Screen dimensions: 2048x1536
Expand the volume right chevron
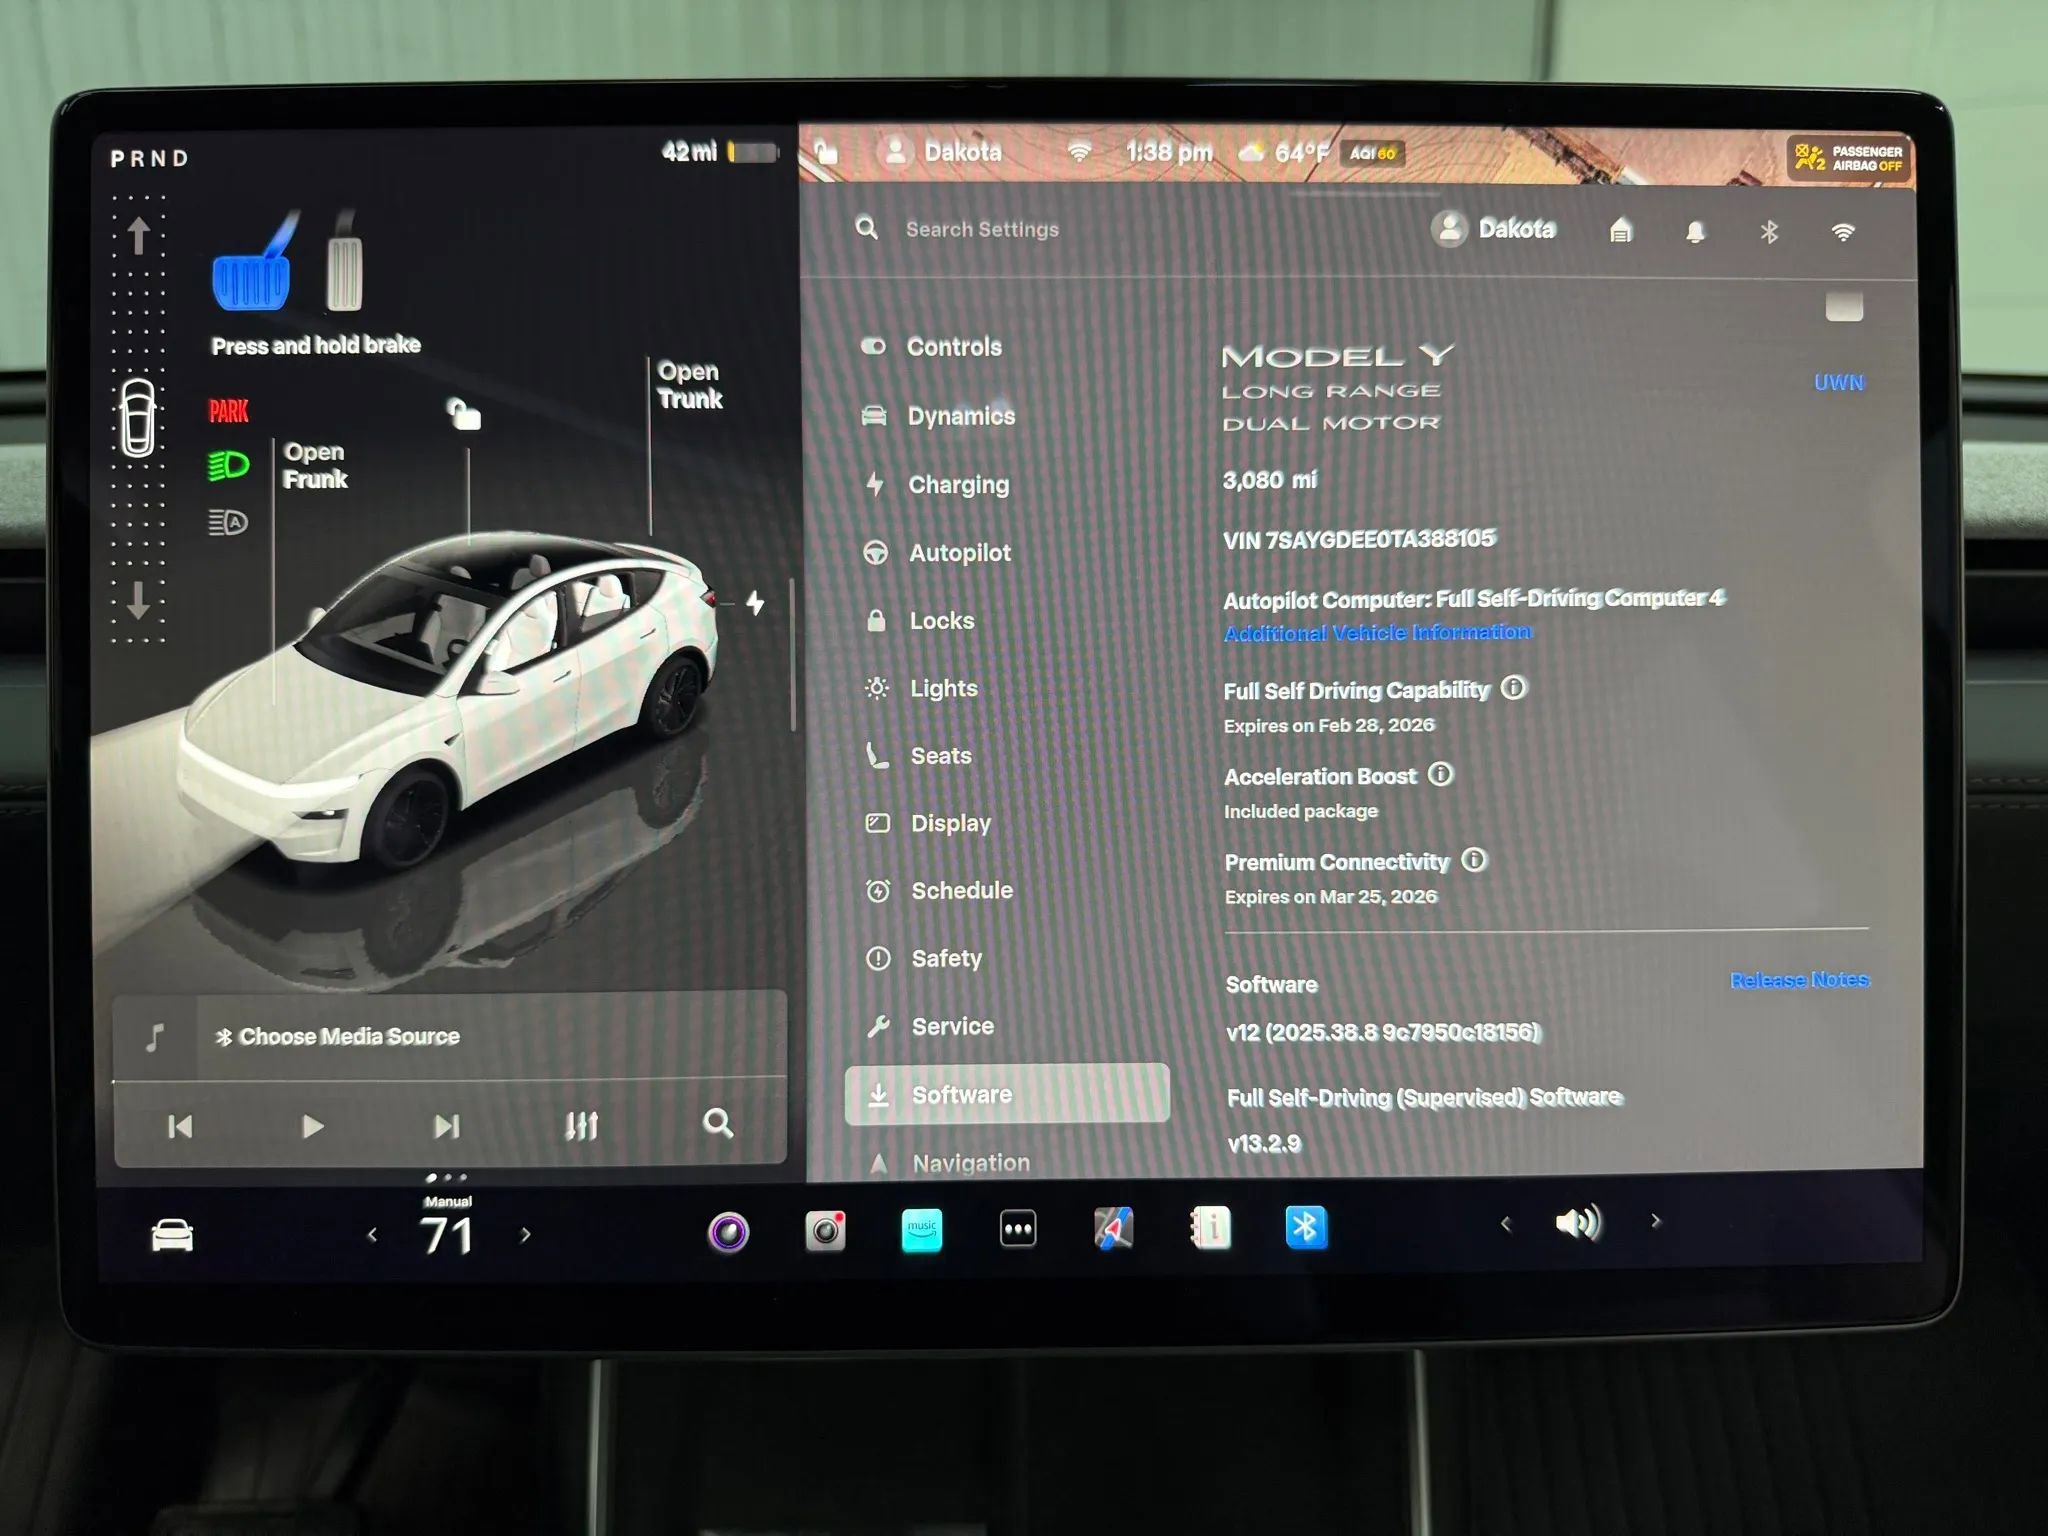point(1656,1221)
